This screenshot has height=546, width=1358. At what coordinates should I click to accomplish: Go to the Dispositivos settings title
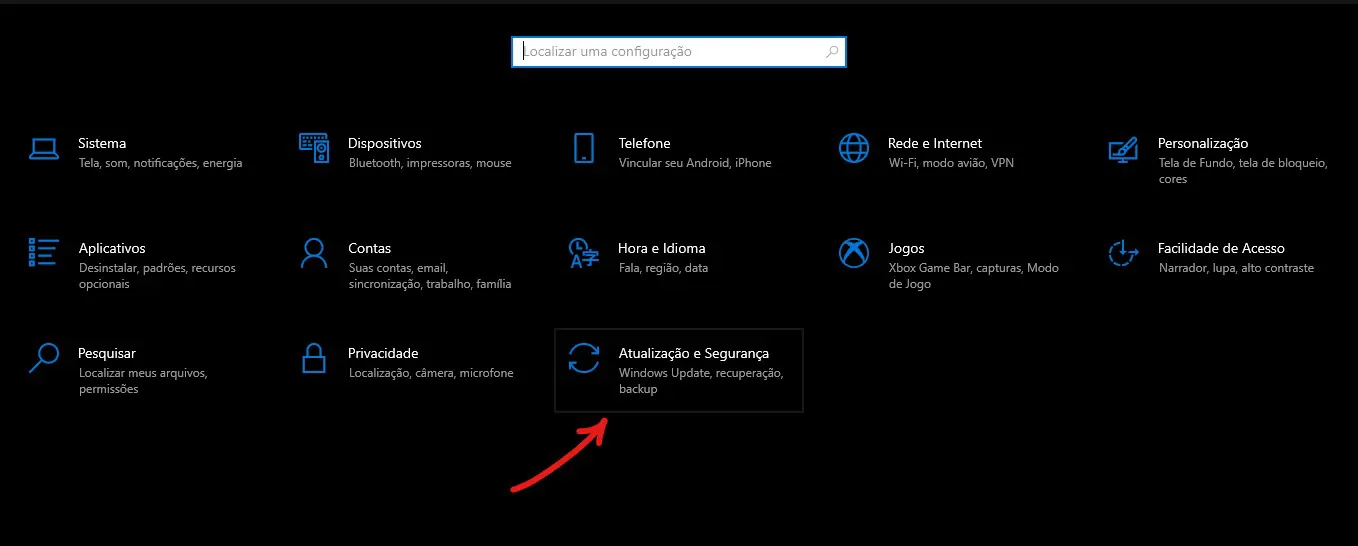click(x=385, y=143)
